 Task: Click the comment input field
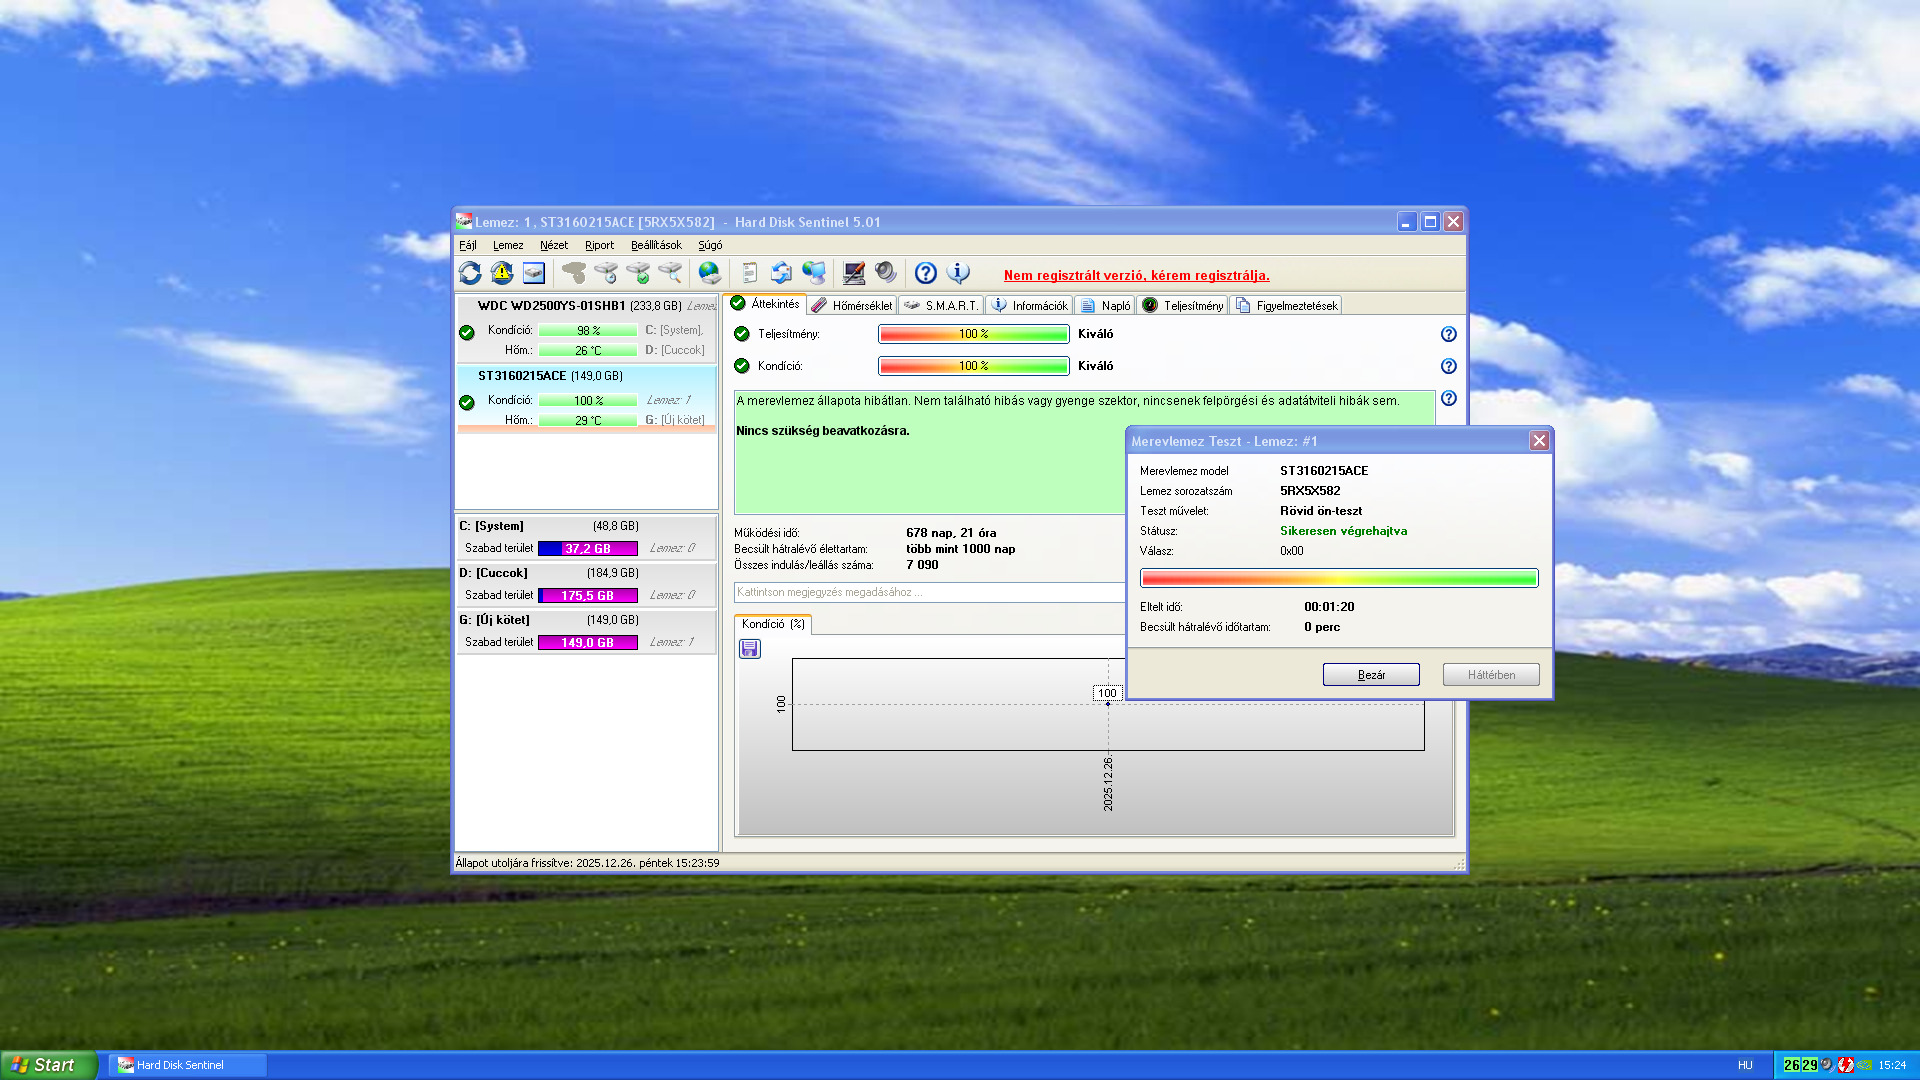[930, 592]
